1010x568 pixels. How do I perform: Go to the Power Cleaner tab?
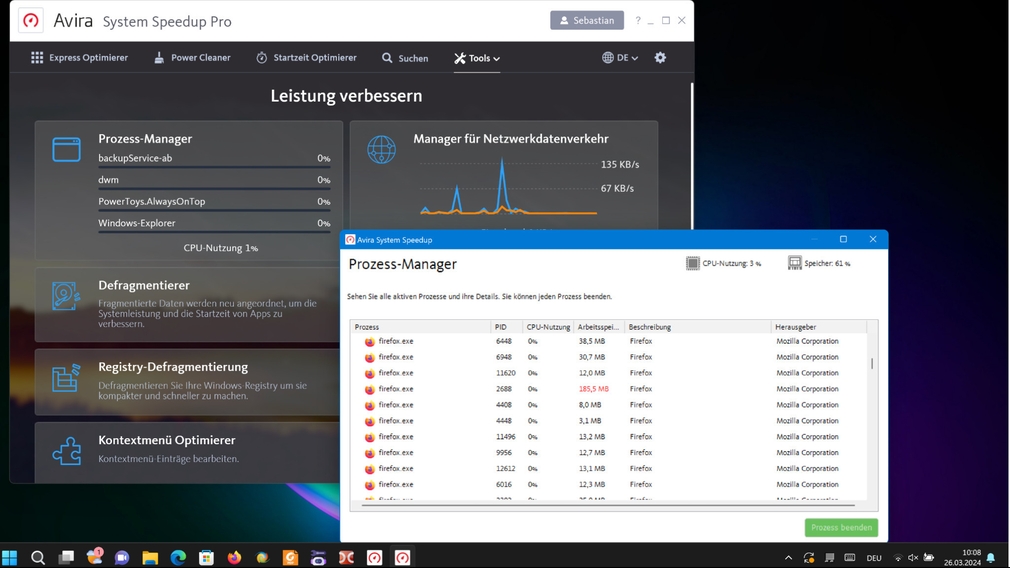(x=191, y=58)
